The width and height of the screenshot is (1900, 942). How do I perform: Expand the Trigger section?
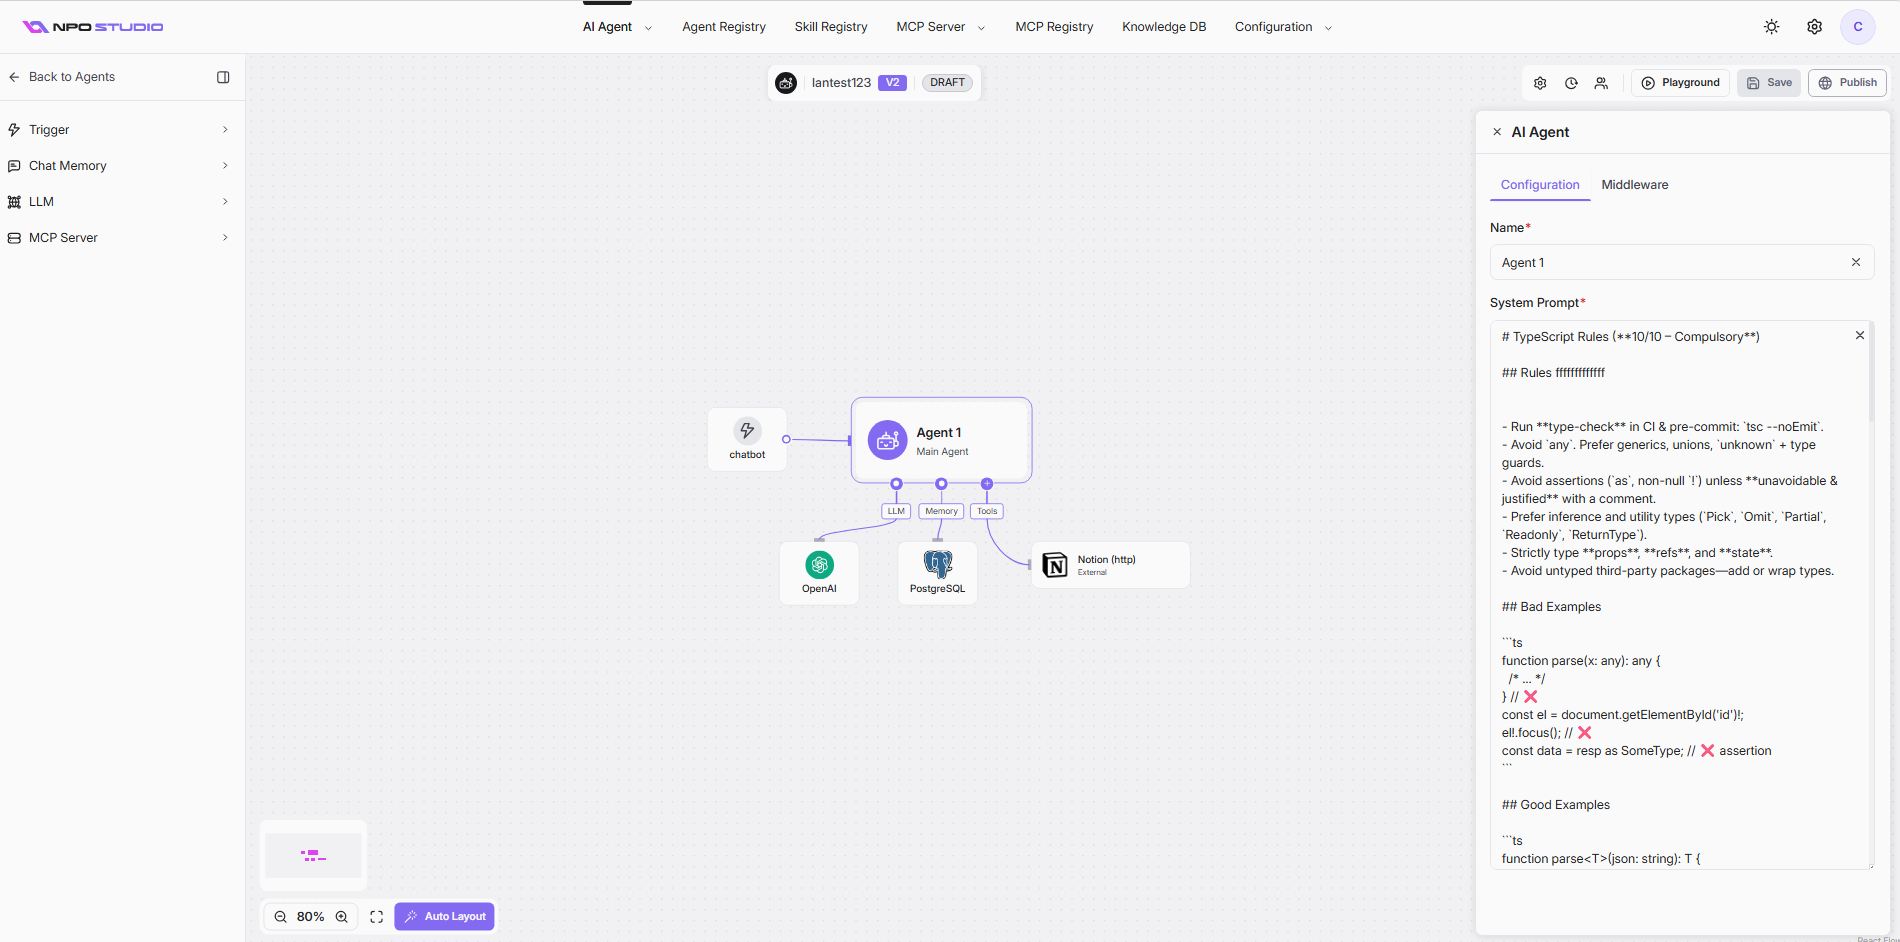118,130
